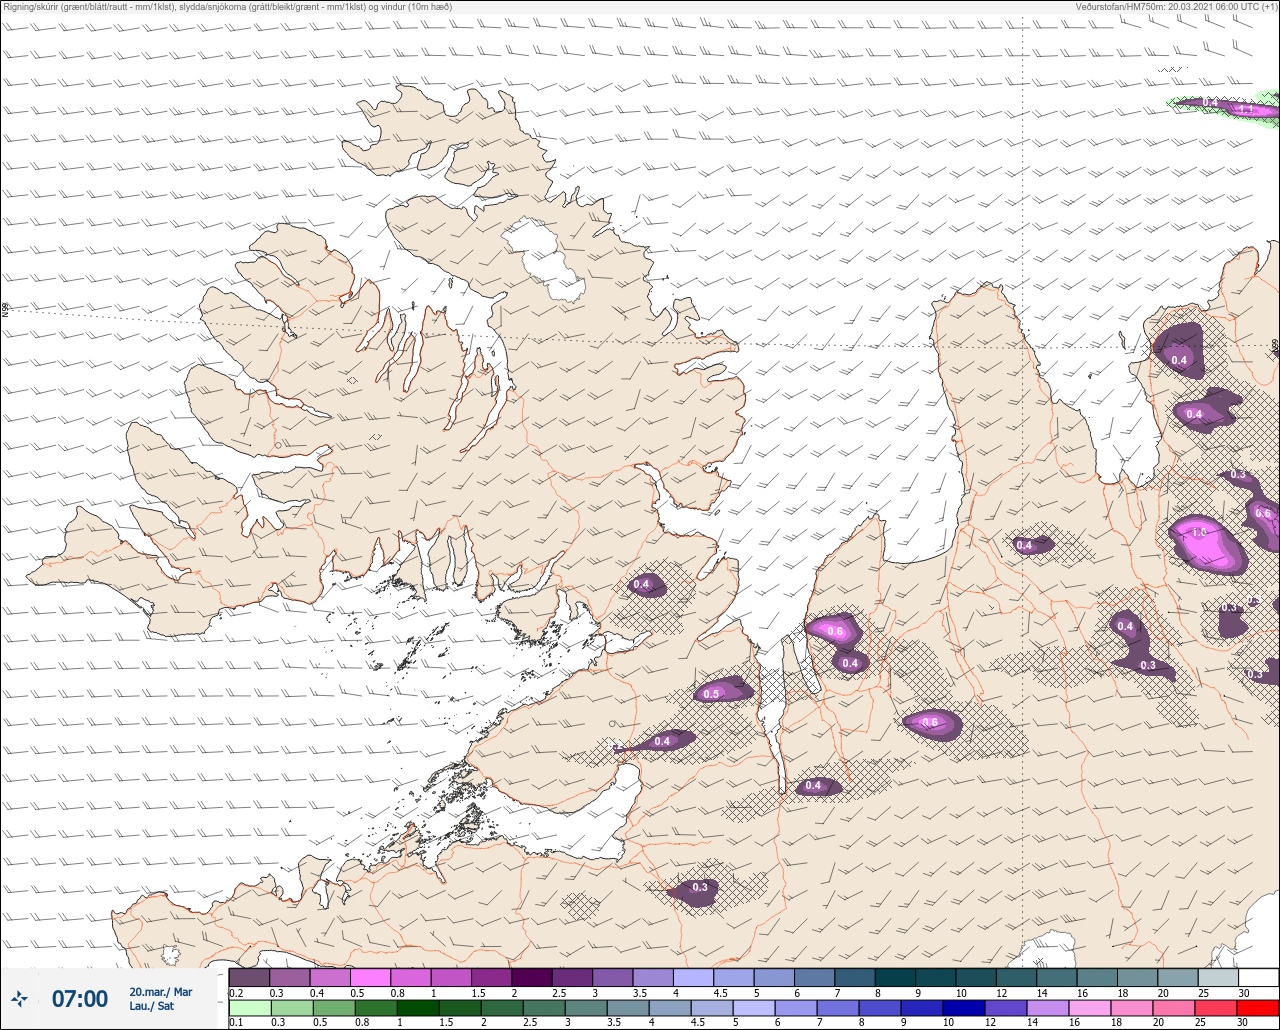Click the '0.1' label under the lower legend row
The height and width of the screenshot is (1030, 1280).
coord(236,1023)
